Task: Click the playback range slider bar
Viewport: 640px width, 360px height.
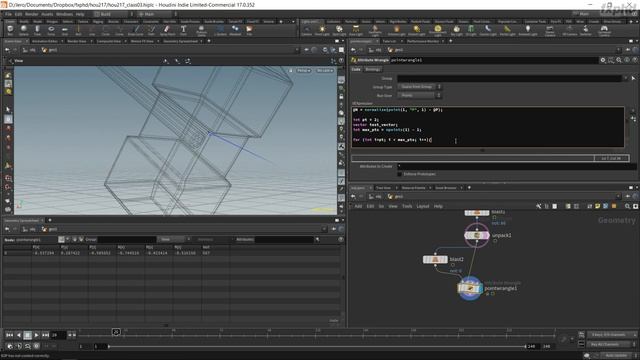Action: pos(317,347)
